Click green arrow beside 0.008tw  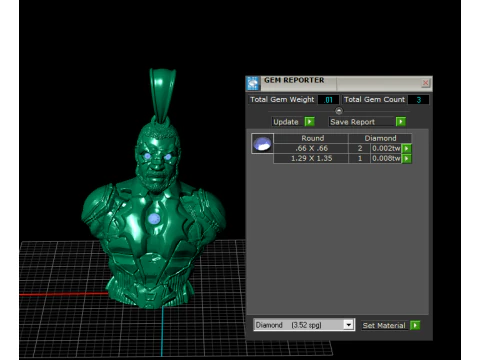(x=407, y=158)
